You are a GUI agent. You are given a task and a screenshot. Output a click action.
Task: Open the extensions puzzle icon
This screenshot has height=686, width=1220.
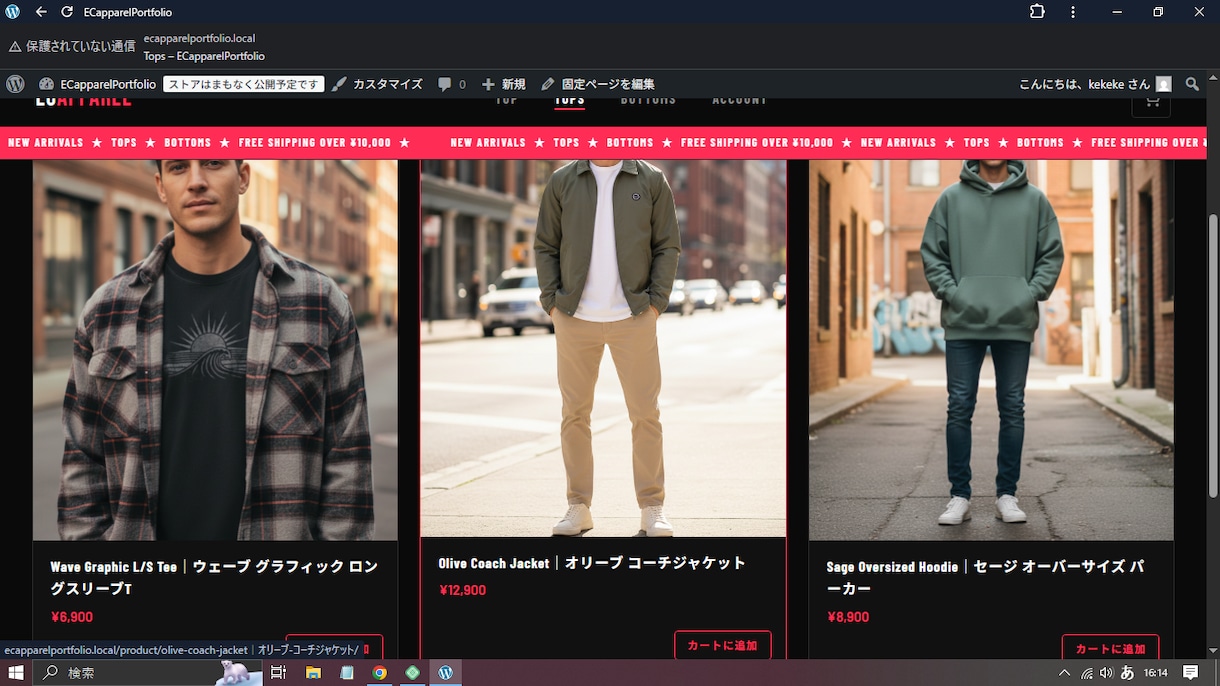1037,12
